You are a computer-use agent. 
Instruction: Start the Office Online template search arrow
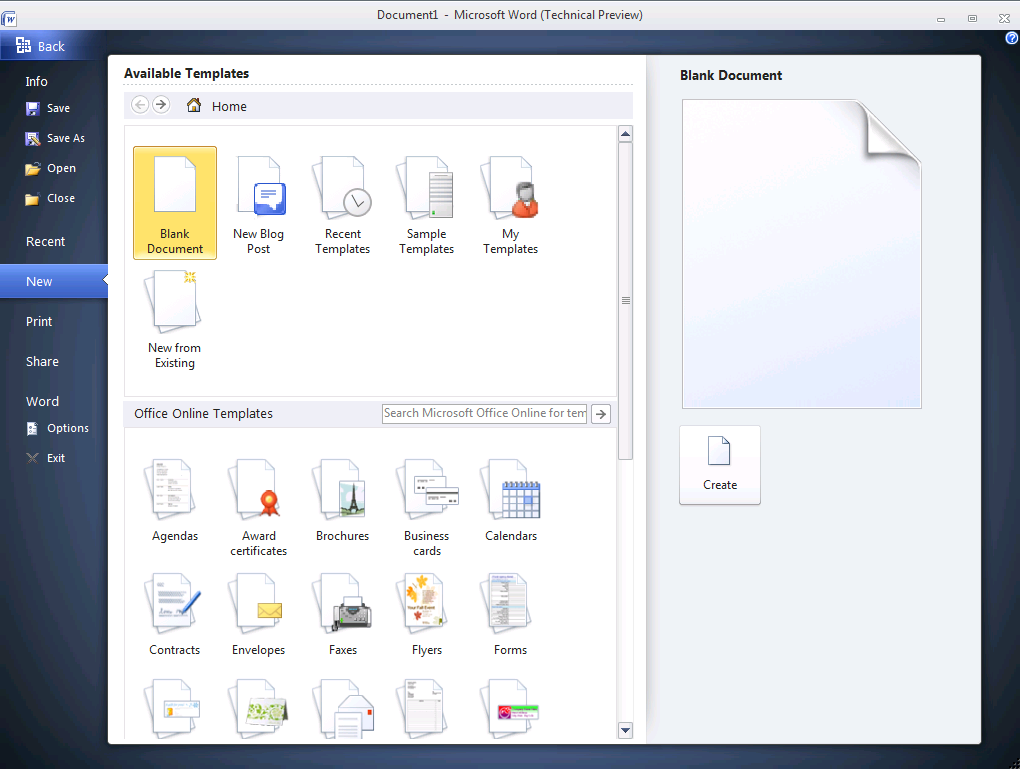click(601, 414)
